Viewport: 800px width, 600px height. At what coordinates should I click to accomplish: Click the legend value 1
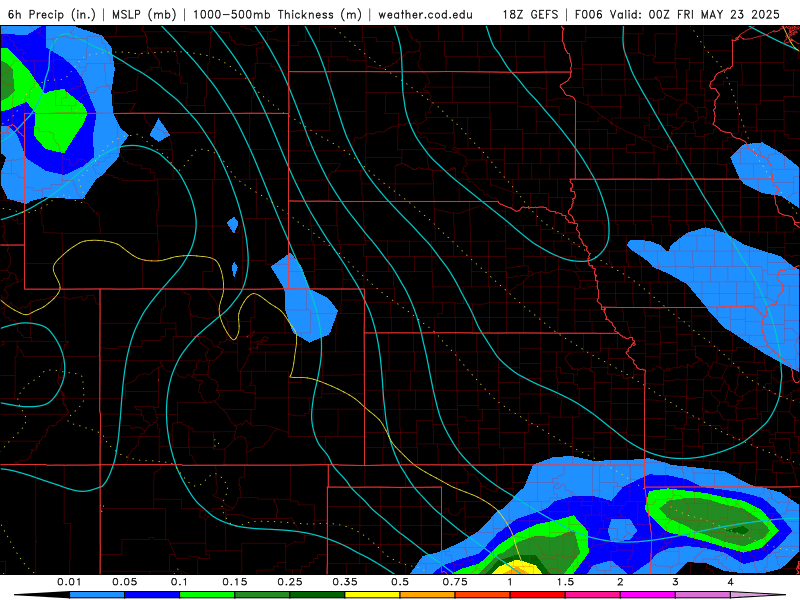tap(510, 582)
